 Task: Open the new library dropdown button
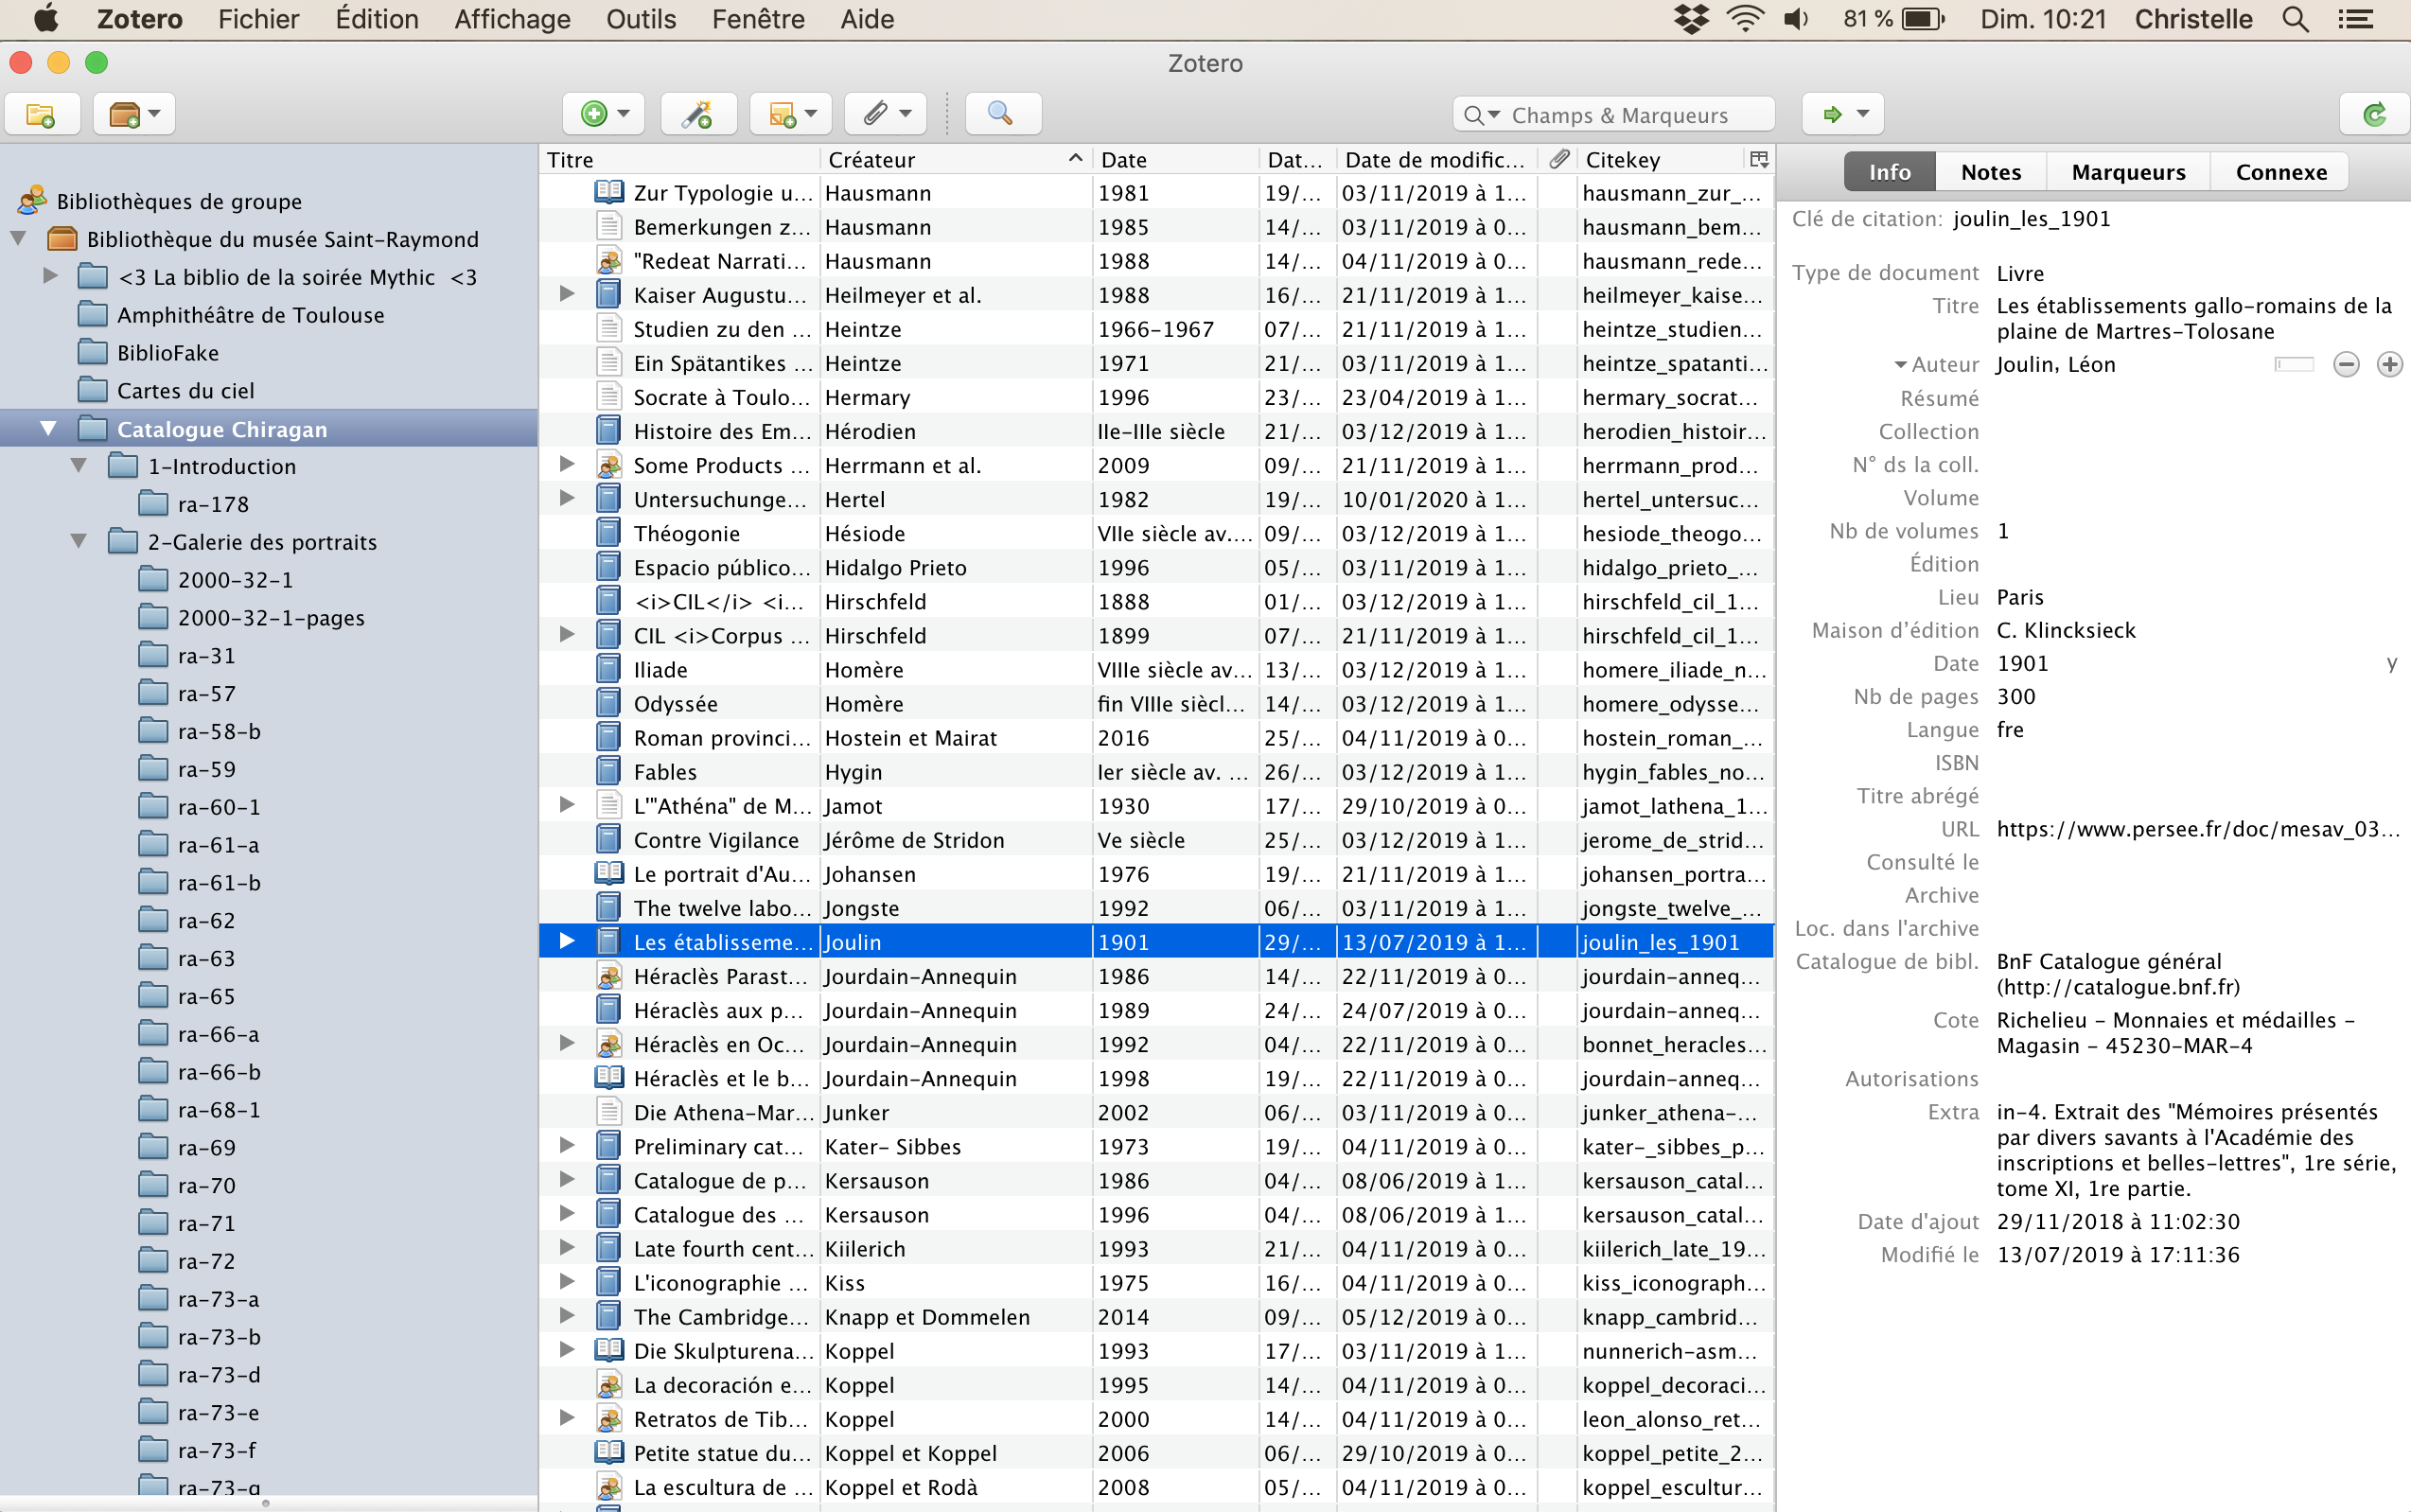pyautogui.click(x=134, y=114)
